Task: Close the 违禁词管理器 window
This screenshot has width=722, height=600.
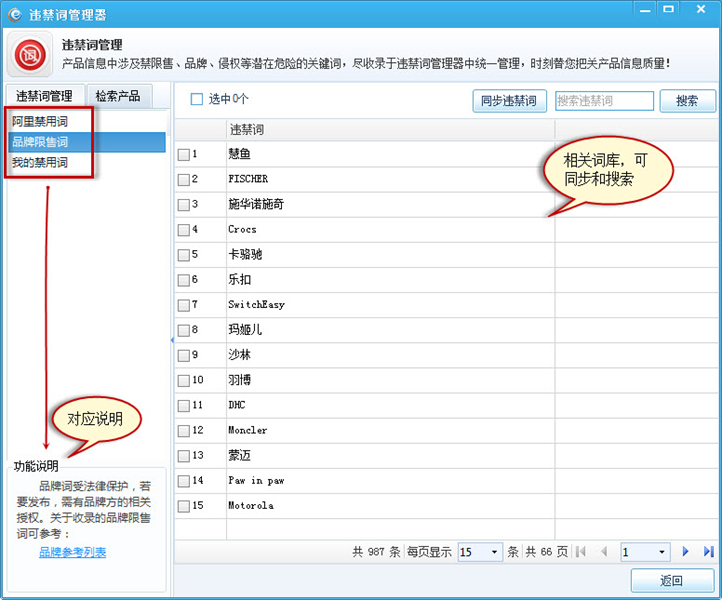Action: [701, 9]
